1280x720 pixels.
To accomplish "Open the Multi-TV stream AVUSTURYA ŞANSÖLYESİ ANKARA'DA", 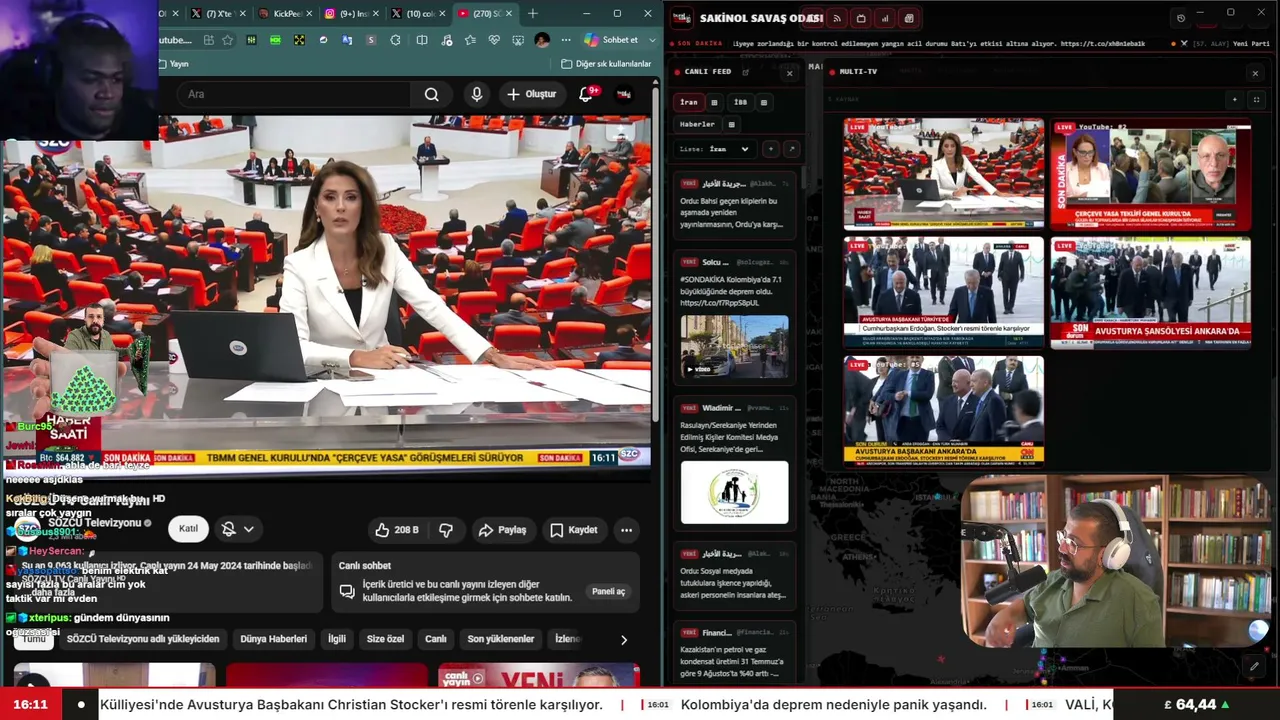I will pyautogui.click(x=1150, y=293).
